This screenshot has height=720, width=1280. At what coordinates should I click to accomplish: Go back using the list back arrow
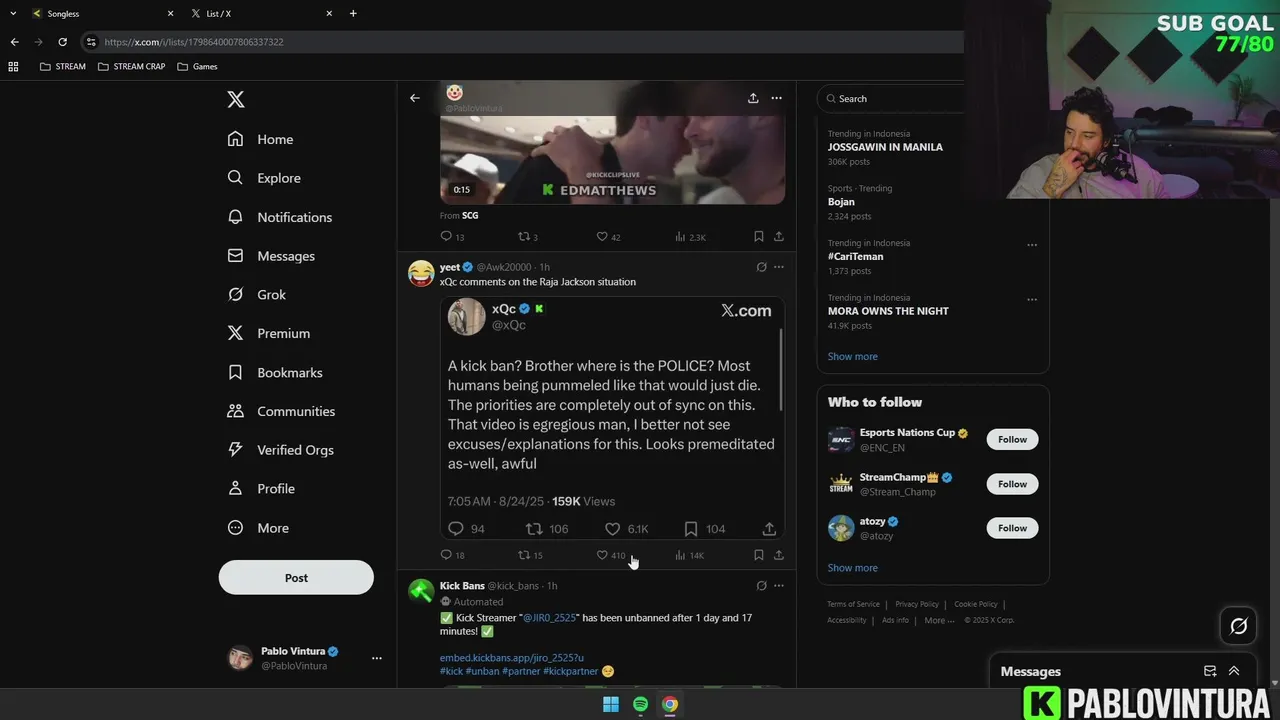tap(415, 98)
